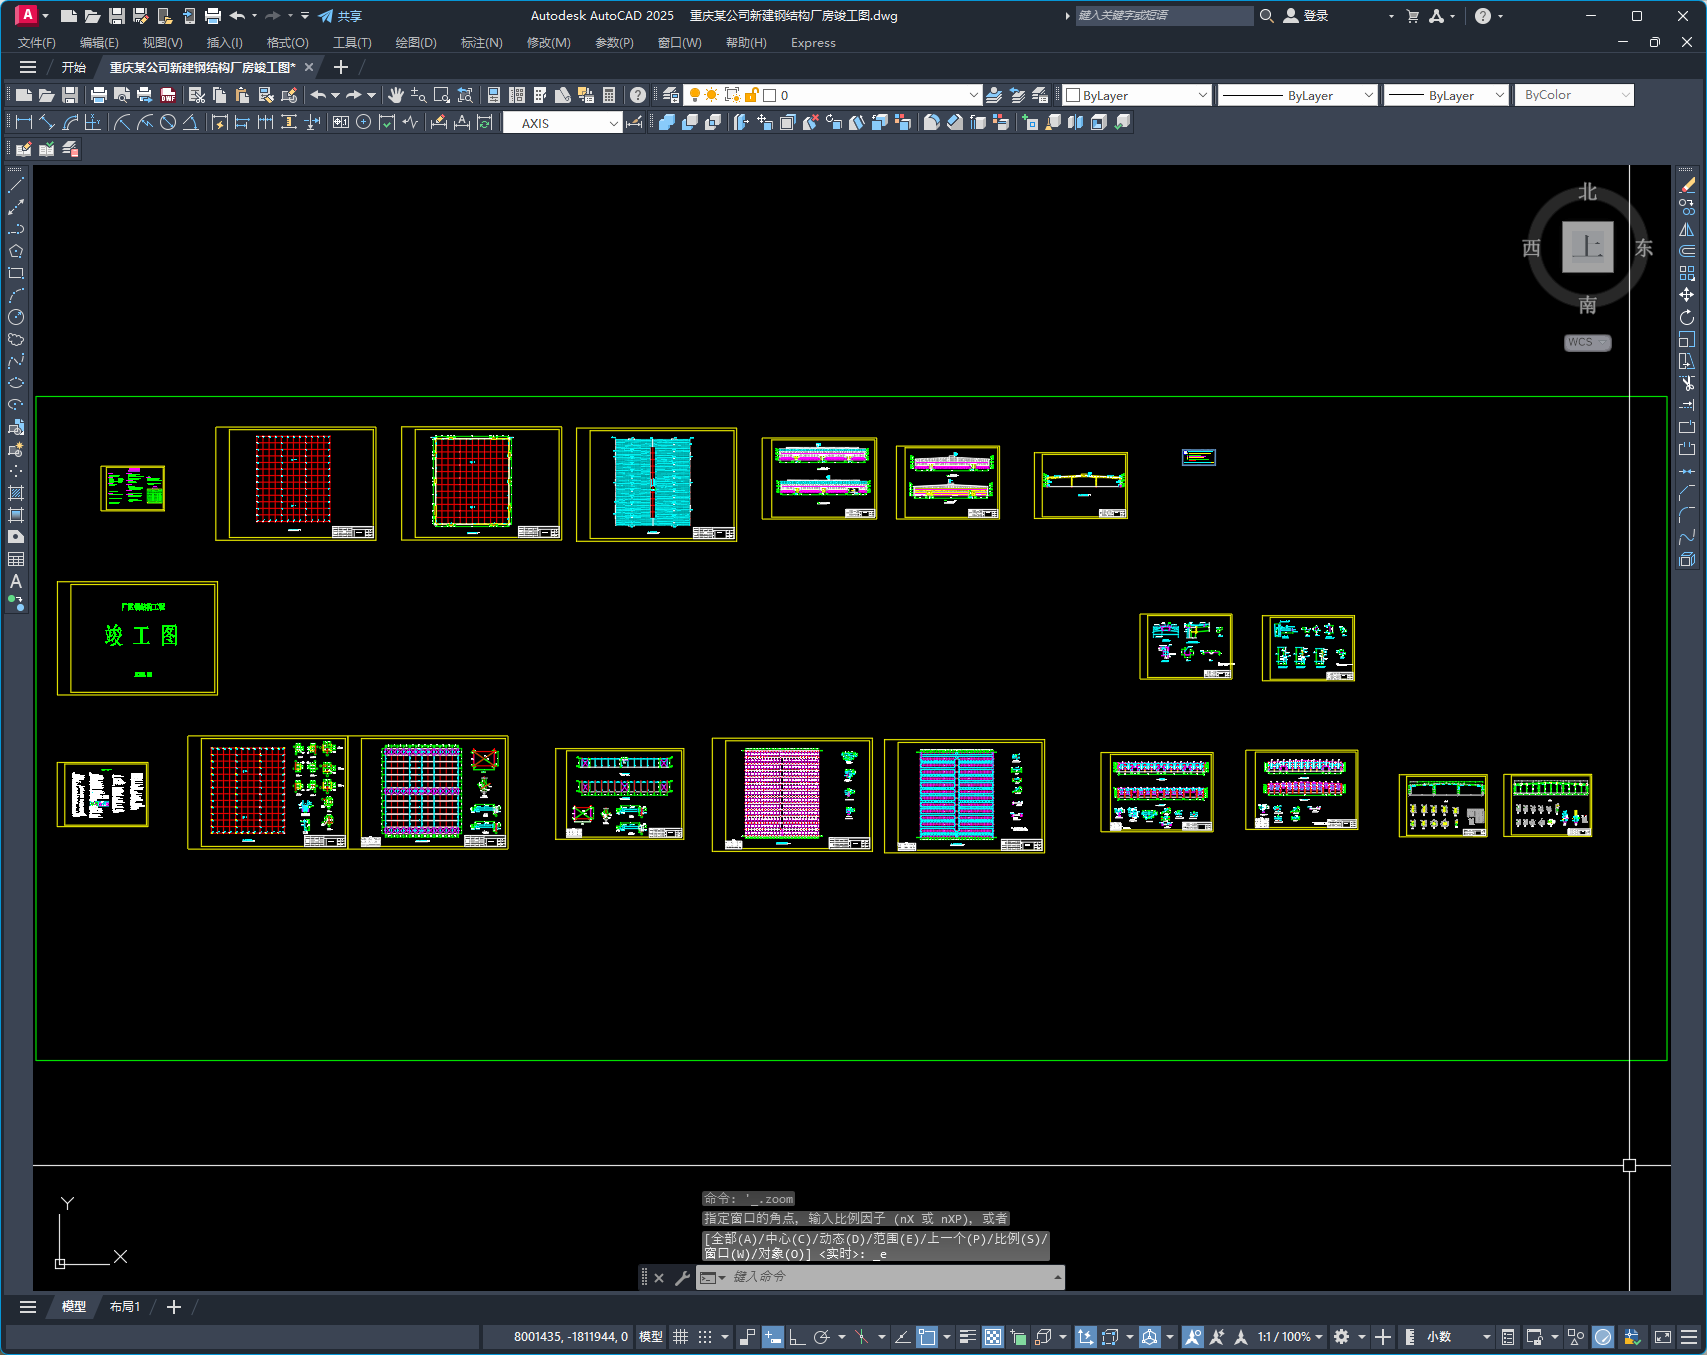Click the 登录 sign-in button
The height and width of the screenshot is (1355, 1707).
tap(1306, 16)
